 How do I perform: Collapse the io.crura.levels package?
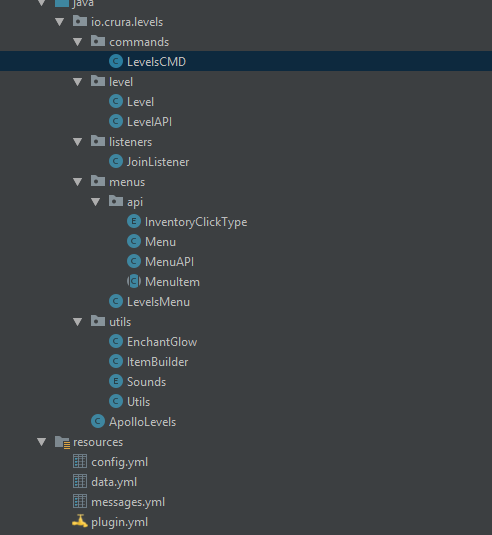[x=60, y=22]
